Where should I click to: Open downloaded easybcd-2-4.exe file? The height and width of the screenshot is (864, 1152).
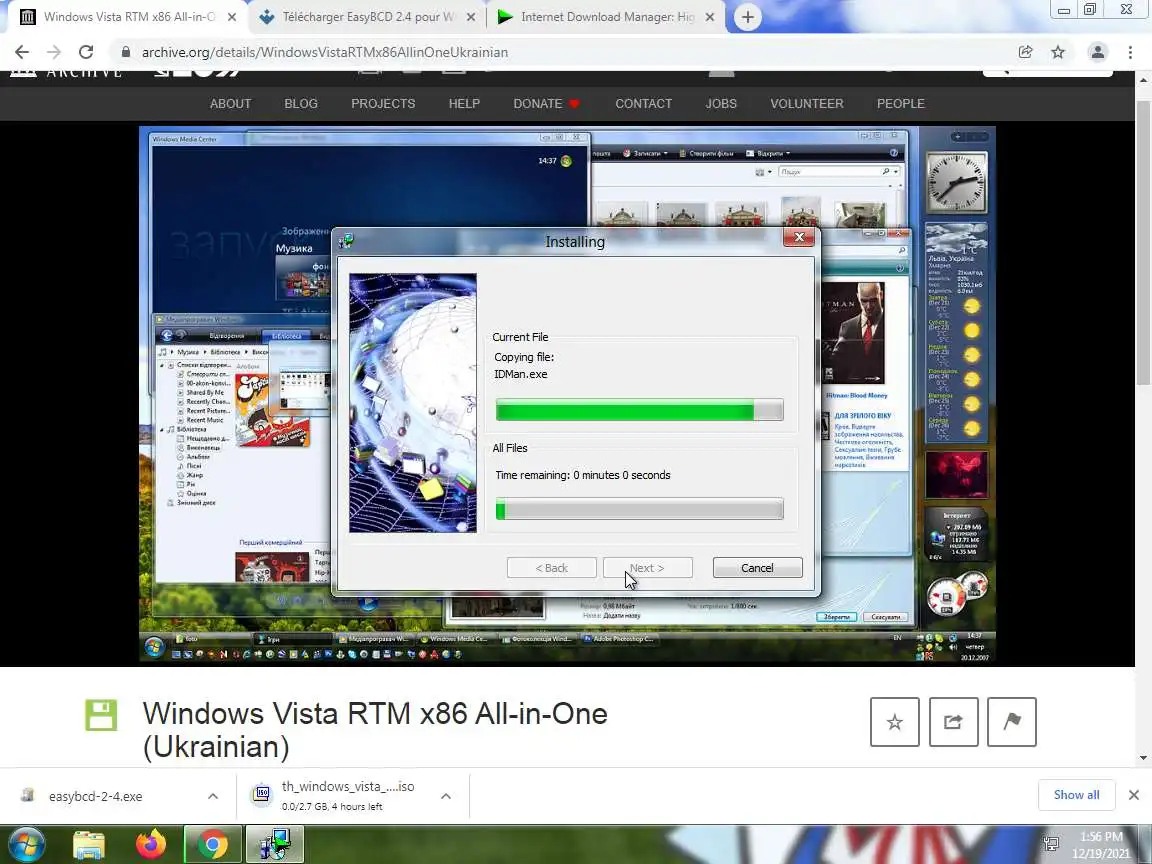(96, 796)
